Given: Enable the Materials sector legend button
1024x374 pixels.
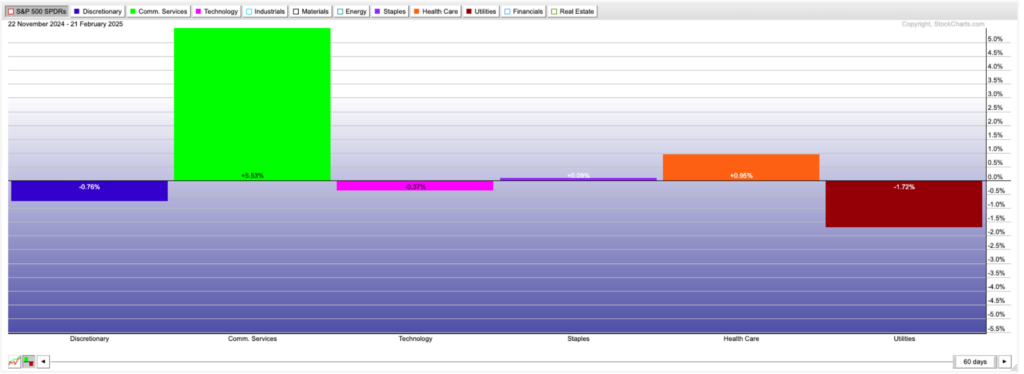Looking at the screenshot, I should click(x=311, y=11).
